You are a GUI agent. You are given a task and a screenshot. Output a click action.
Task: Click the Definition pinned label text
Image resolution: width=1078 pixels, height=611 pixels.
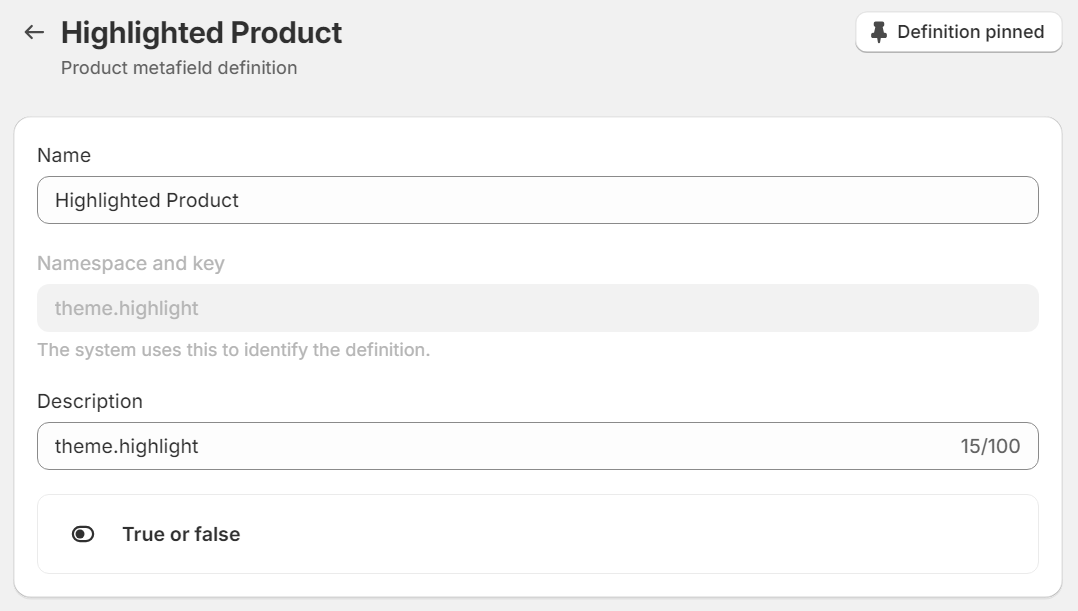click(x=971, y=32)
